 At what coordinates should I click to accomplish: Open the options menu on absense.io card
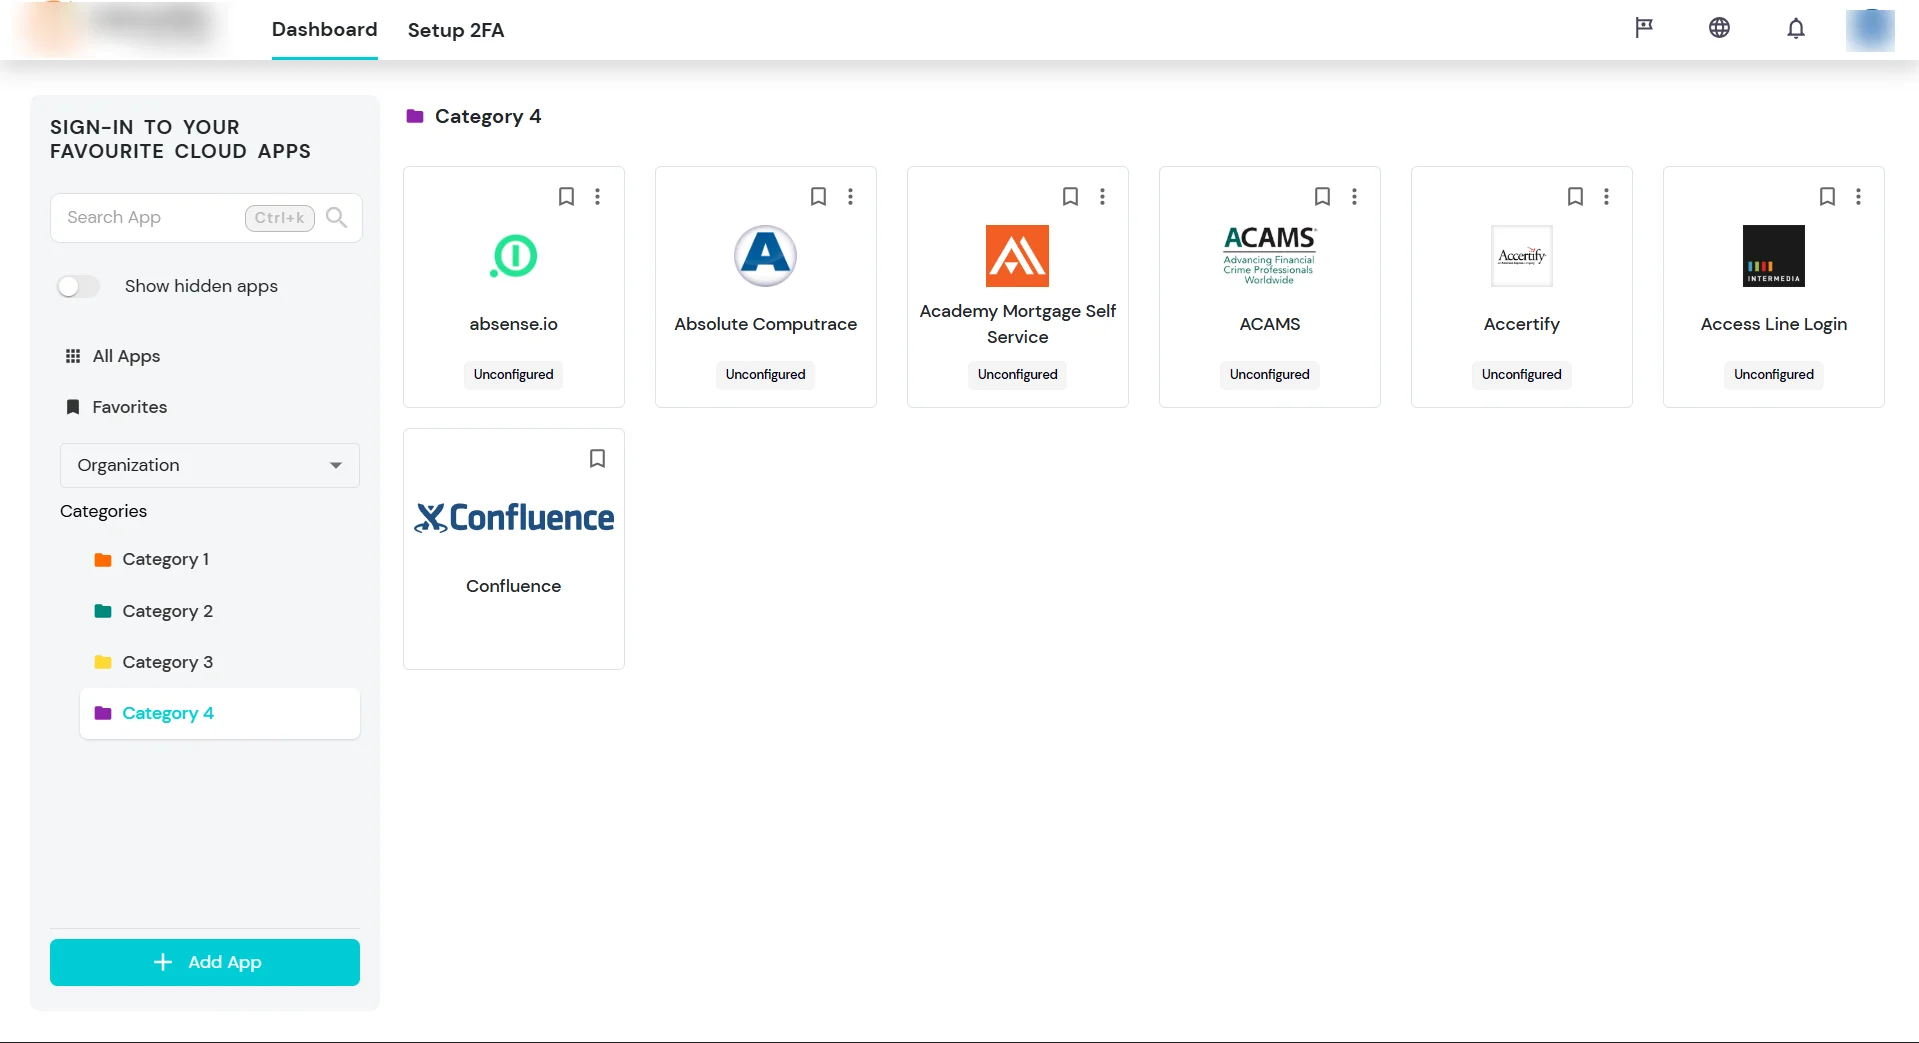coord(598,197)
